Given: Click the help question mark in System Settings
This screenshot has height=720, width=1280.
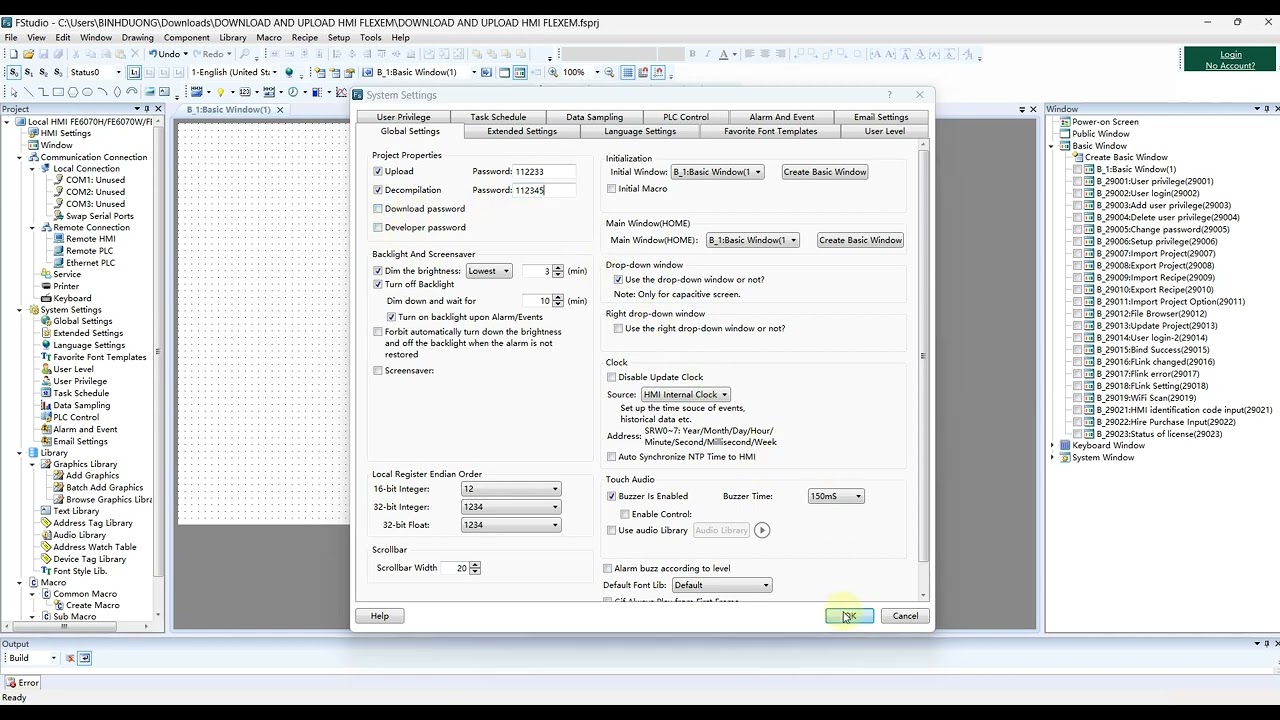Looking at the screenshot, I should point(890,95).
